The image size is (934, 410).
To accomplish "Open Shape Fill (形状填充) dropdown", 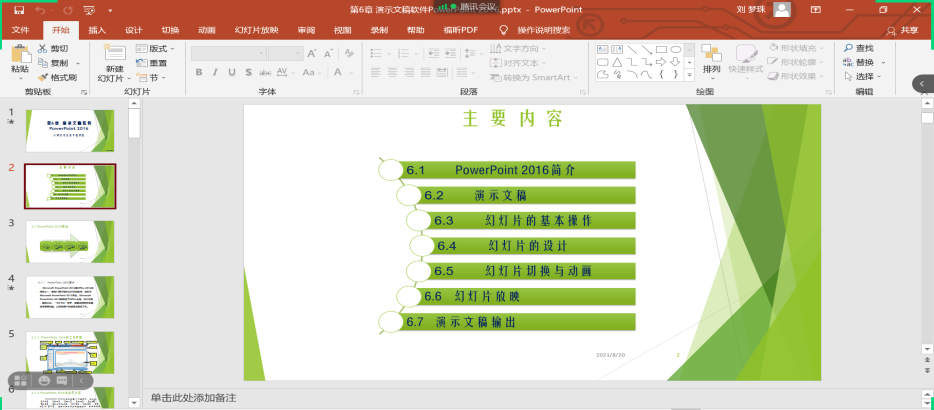I will click(798, 48).
